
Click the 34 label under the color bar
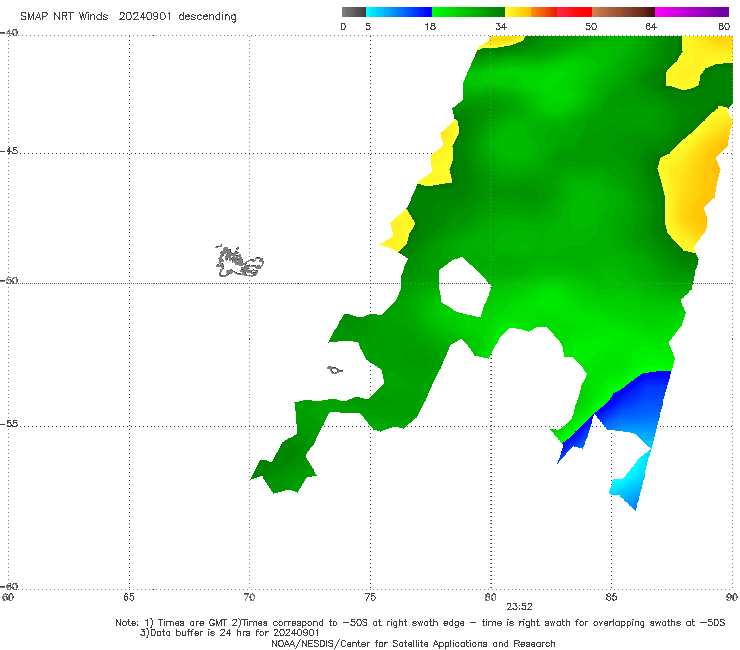[501, 27]
